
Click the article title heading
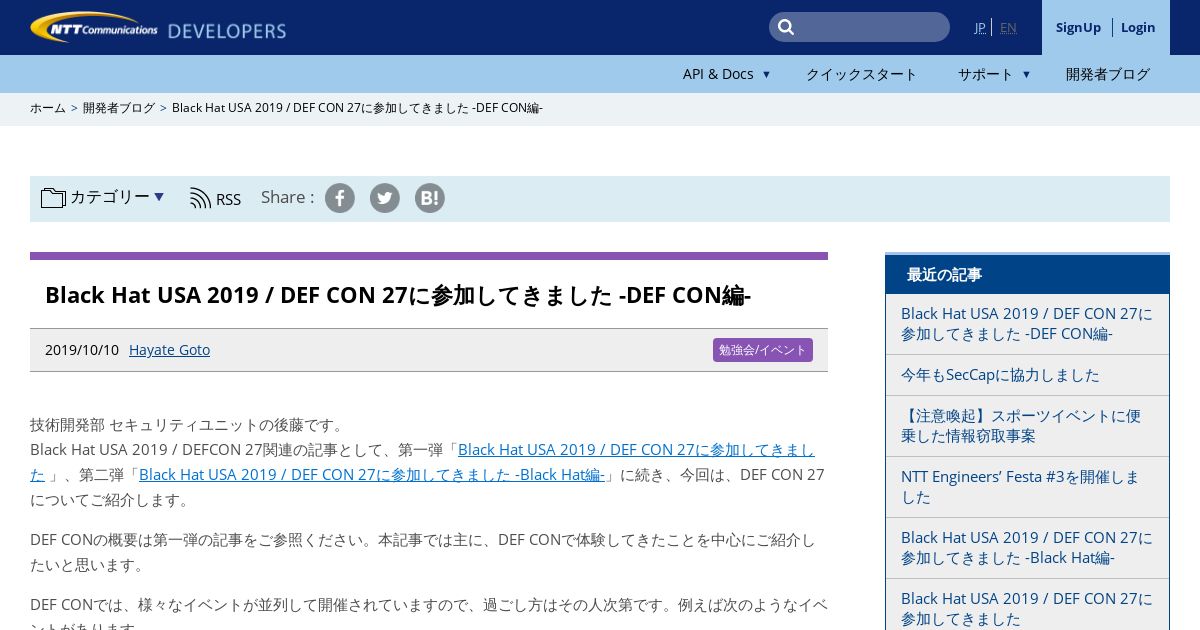click(x=398, y=295)
